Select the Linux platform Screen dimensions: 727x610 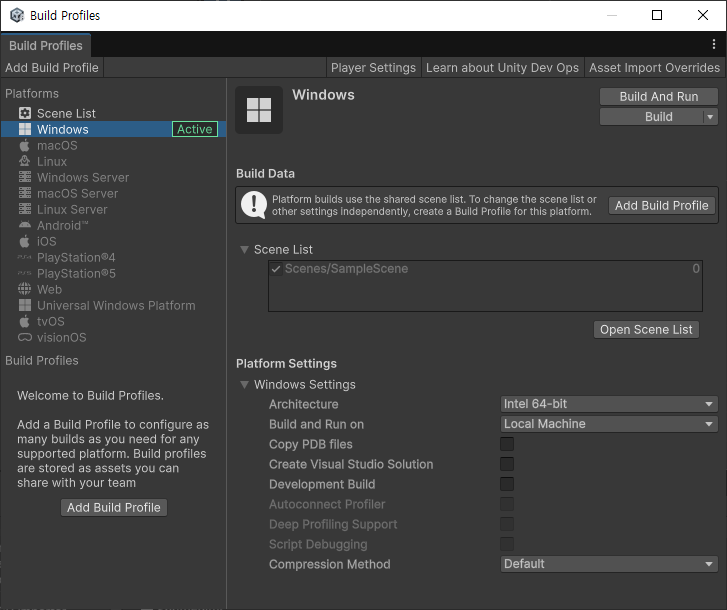[113, 161]
